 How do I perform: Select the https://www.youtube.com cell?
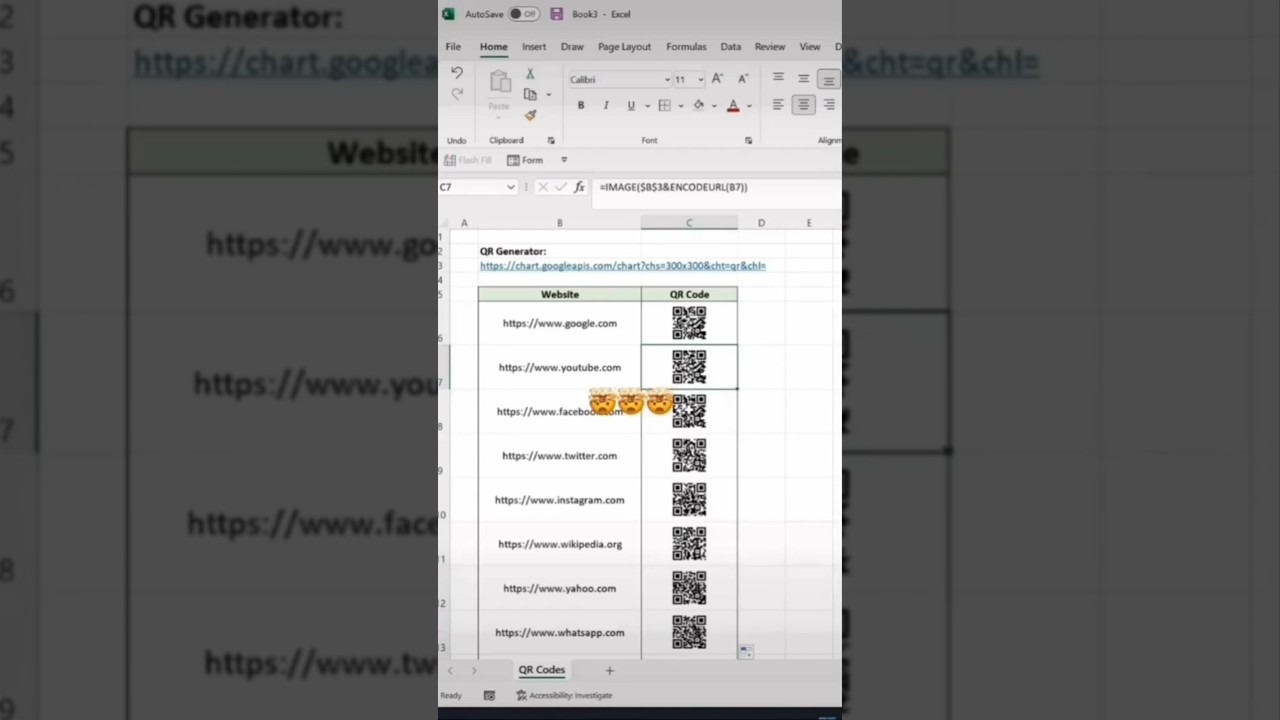pyautogui.click(x=560, y=367)
